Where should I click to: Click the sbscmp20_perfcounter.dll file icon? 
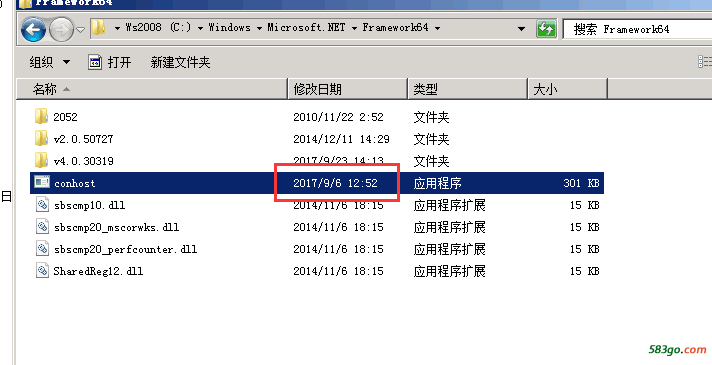pos(42,248)
